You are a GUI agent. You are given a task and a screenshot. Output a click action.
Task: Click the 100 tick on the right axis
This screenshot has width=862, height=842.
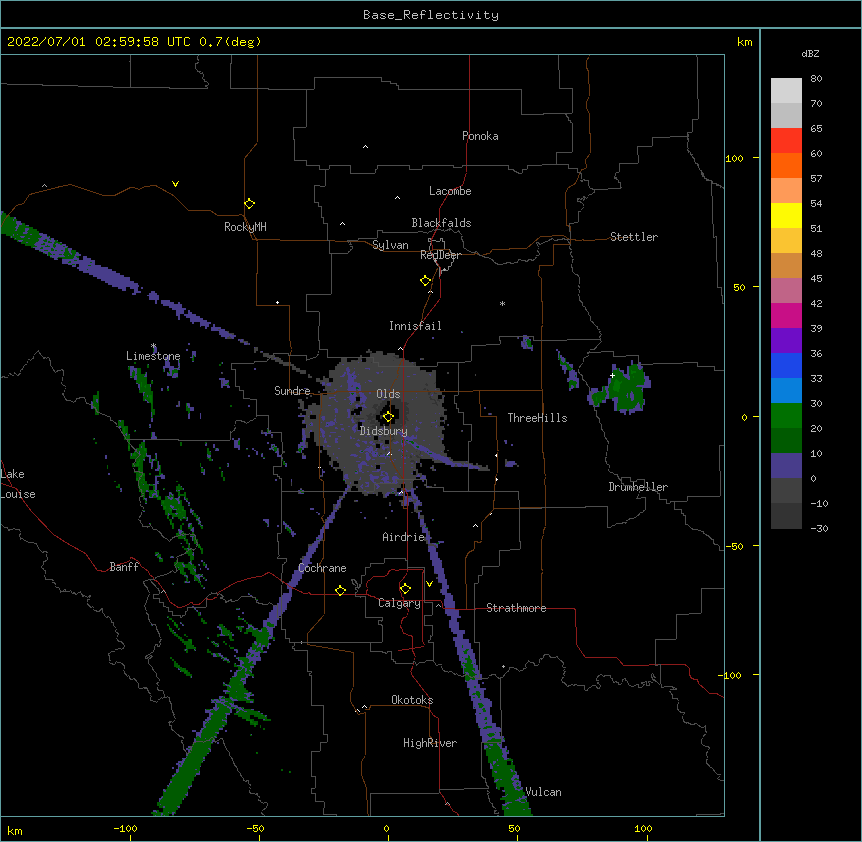coord(734,158)
